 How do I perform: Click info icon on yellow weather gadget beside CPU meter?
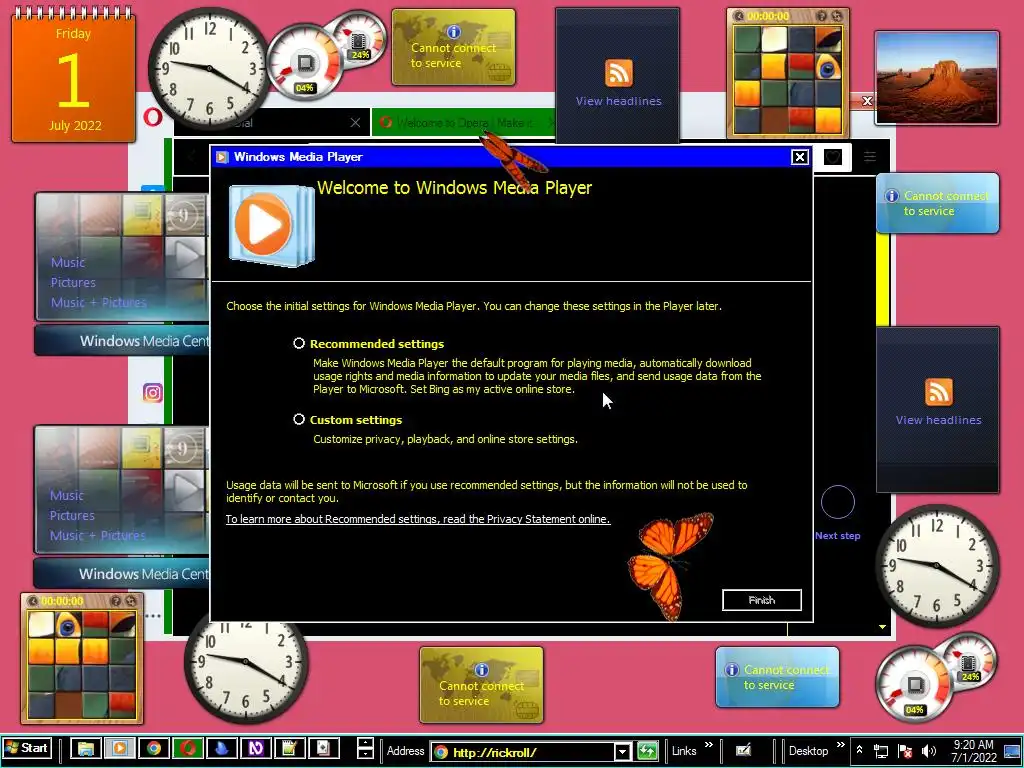click(x=454, y=31)
